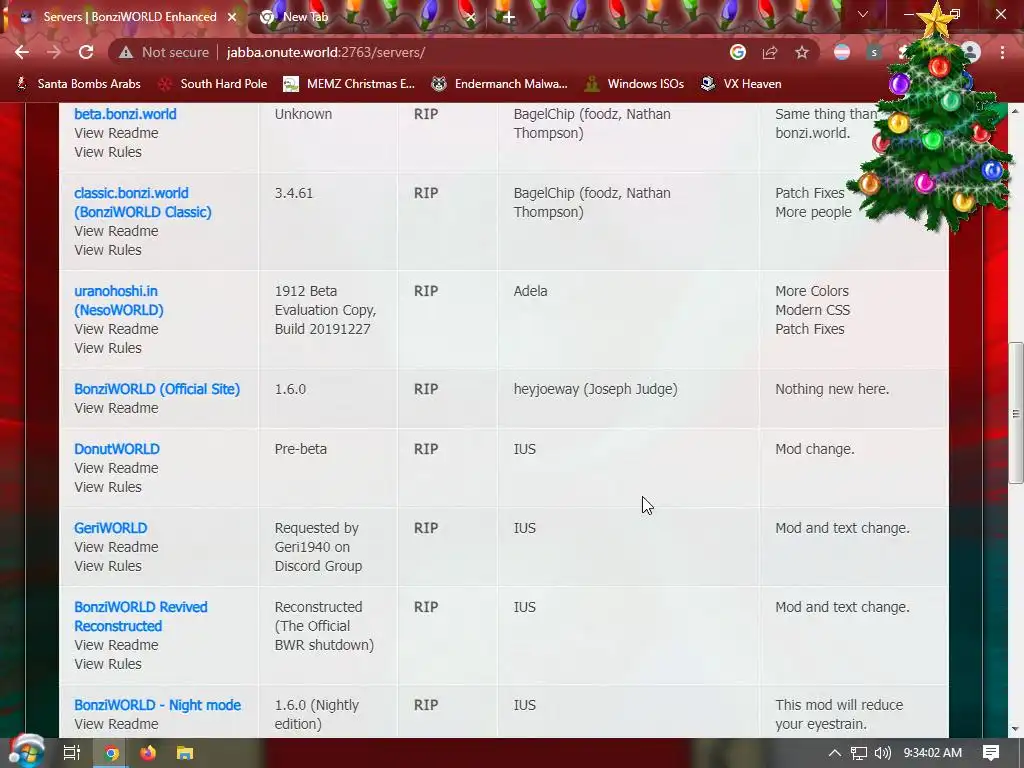
Task: Close the Servers BonziWORLD Enhanced tab
Action: point(232,17)
